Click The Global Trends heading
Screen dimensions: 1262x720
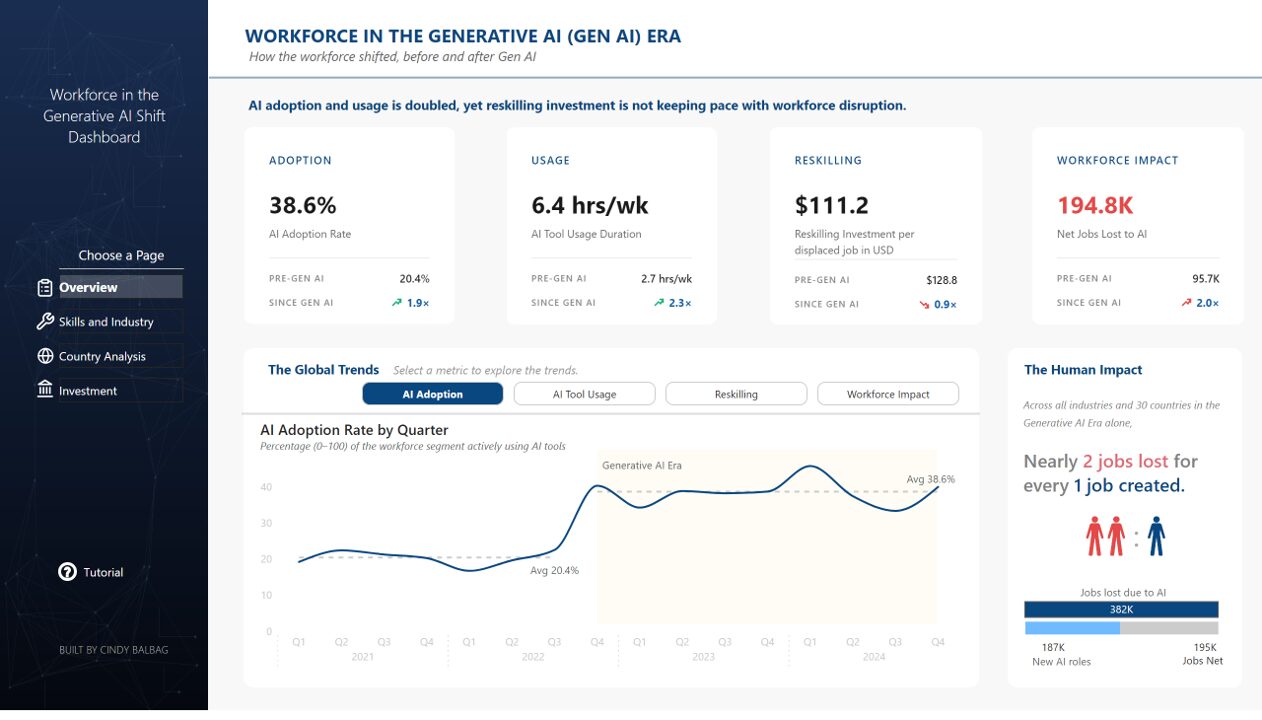click(x=323, y=370)
